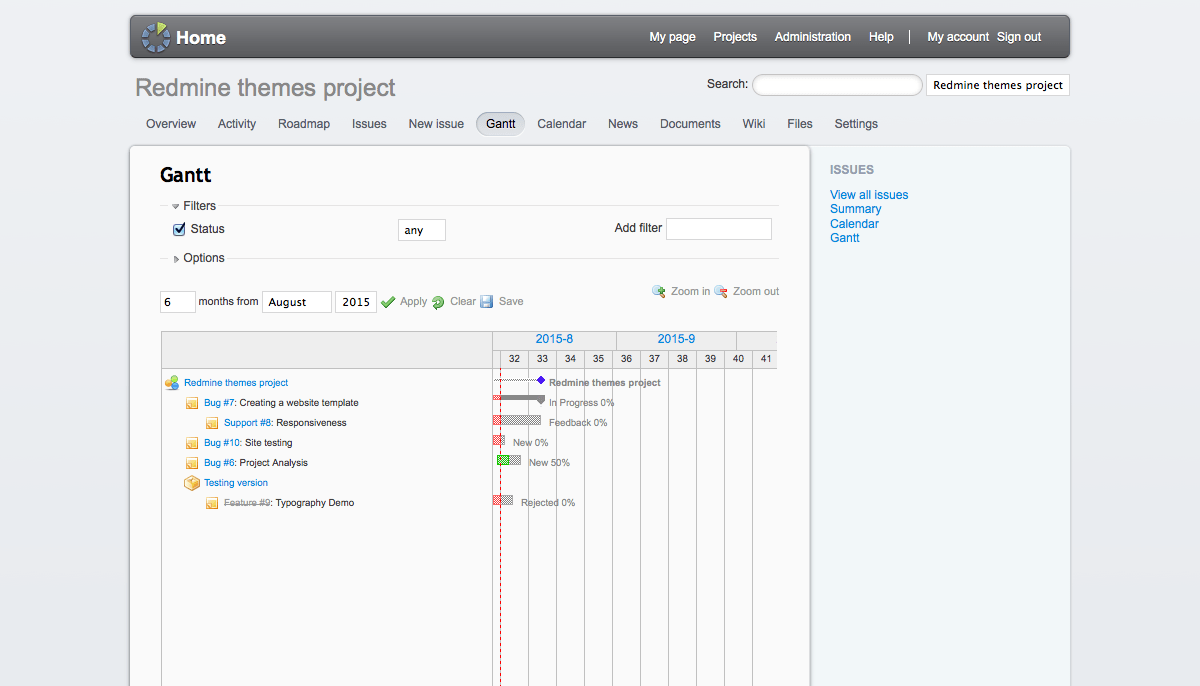Click the green Apply checkmark icon
Screen dimensions: 1200x686
[x=388, y=302]
